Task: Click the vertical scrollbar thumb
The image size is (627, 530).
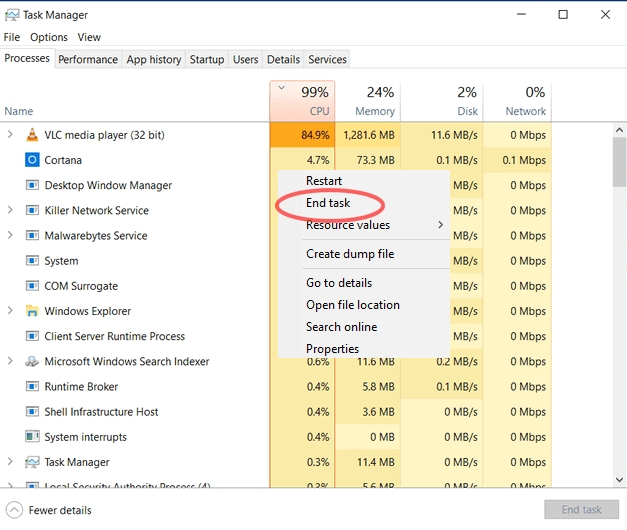Action: point(619,162)
